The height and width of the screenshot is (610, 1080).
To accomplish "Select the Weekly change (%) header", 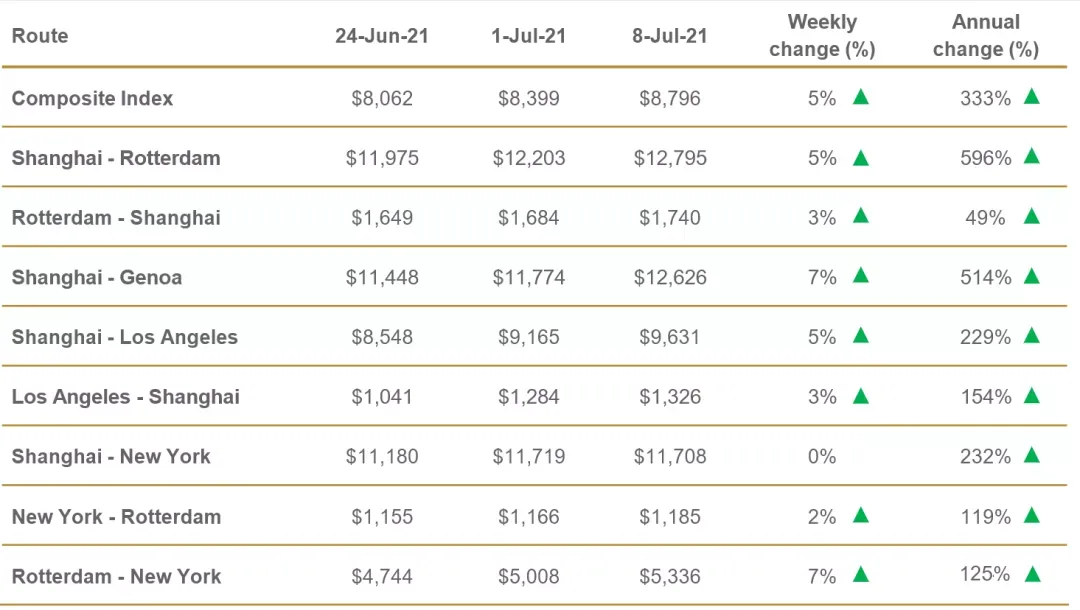I will pos(821,35).
